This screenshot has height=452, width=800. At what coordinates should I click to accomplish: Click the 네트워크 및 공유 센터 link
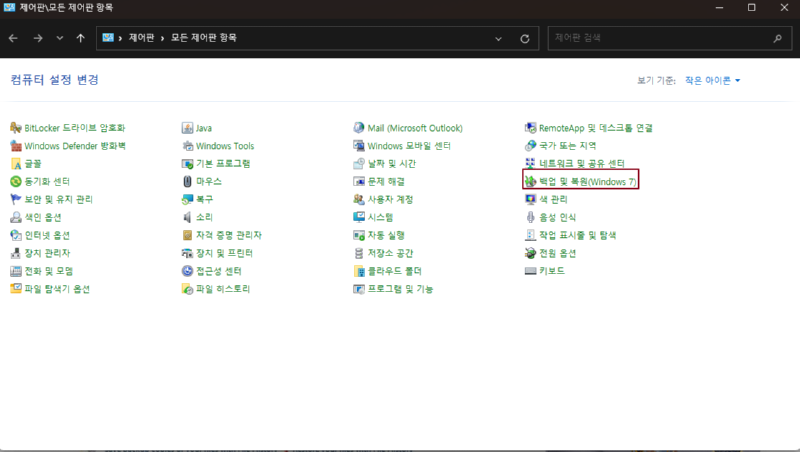[581, 163]
